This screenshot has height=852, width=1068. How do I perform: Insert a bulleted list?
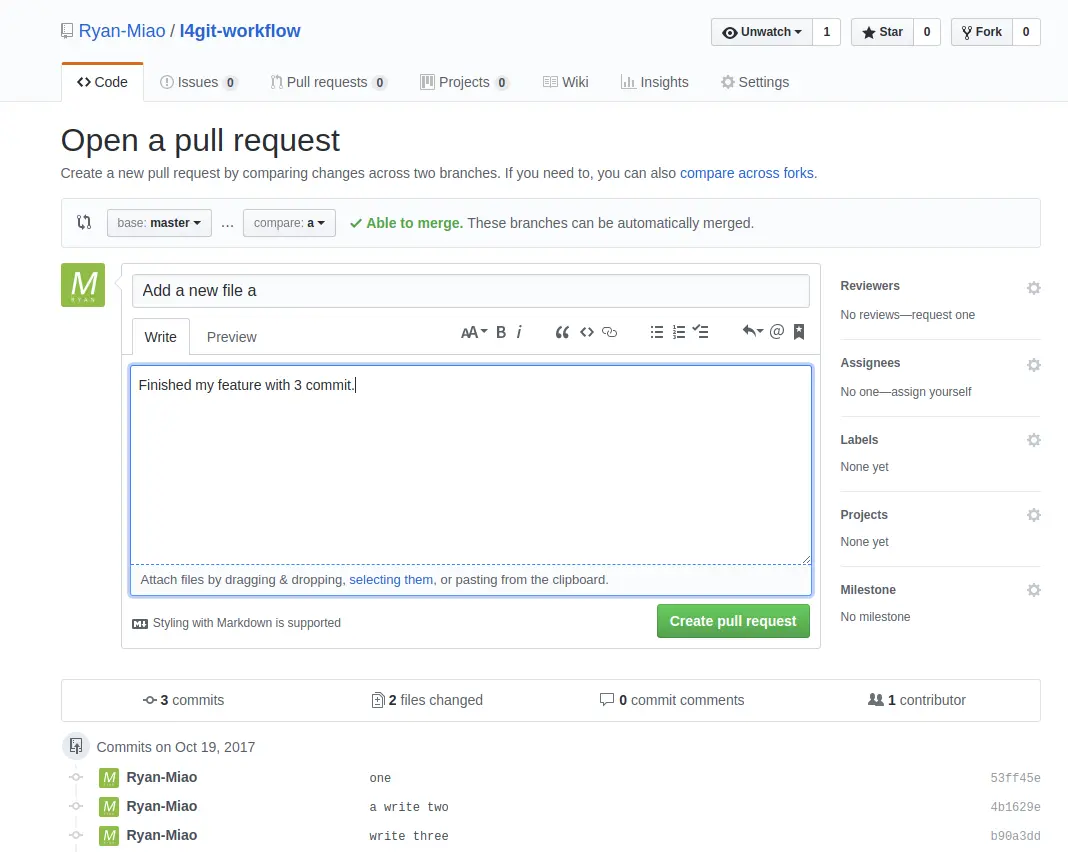point(657,332)
